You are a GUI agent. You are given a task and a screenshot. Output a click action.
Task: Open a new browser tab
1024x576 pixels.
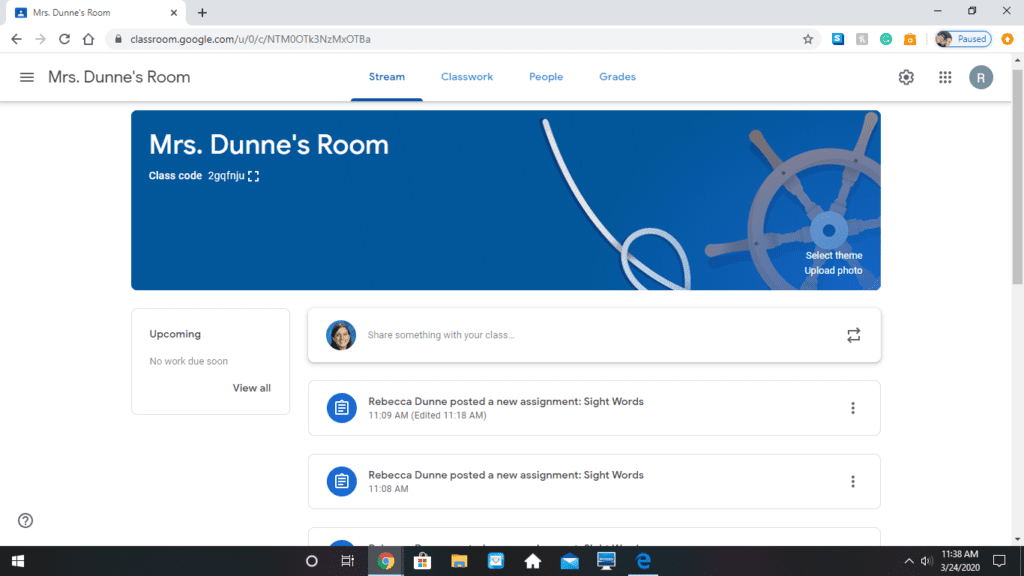pos(202,12)
